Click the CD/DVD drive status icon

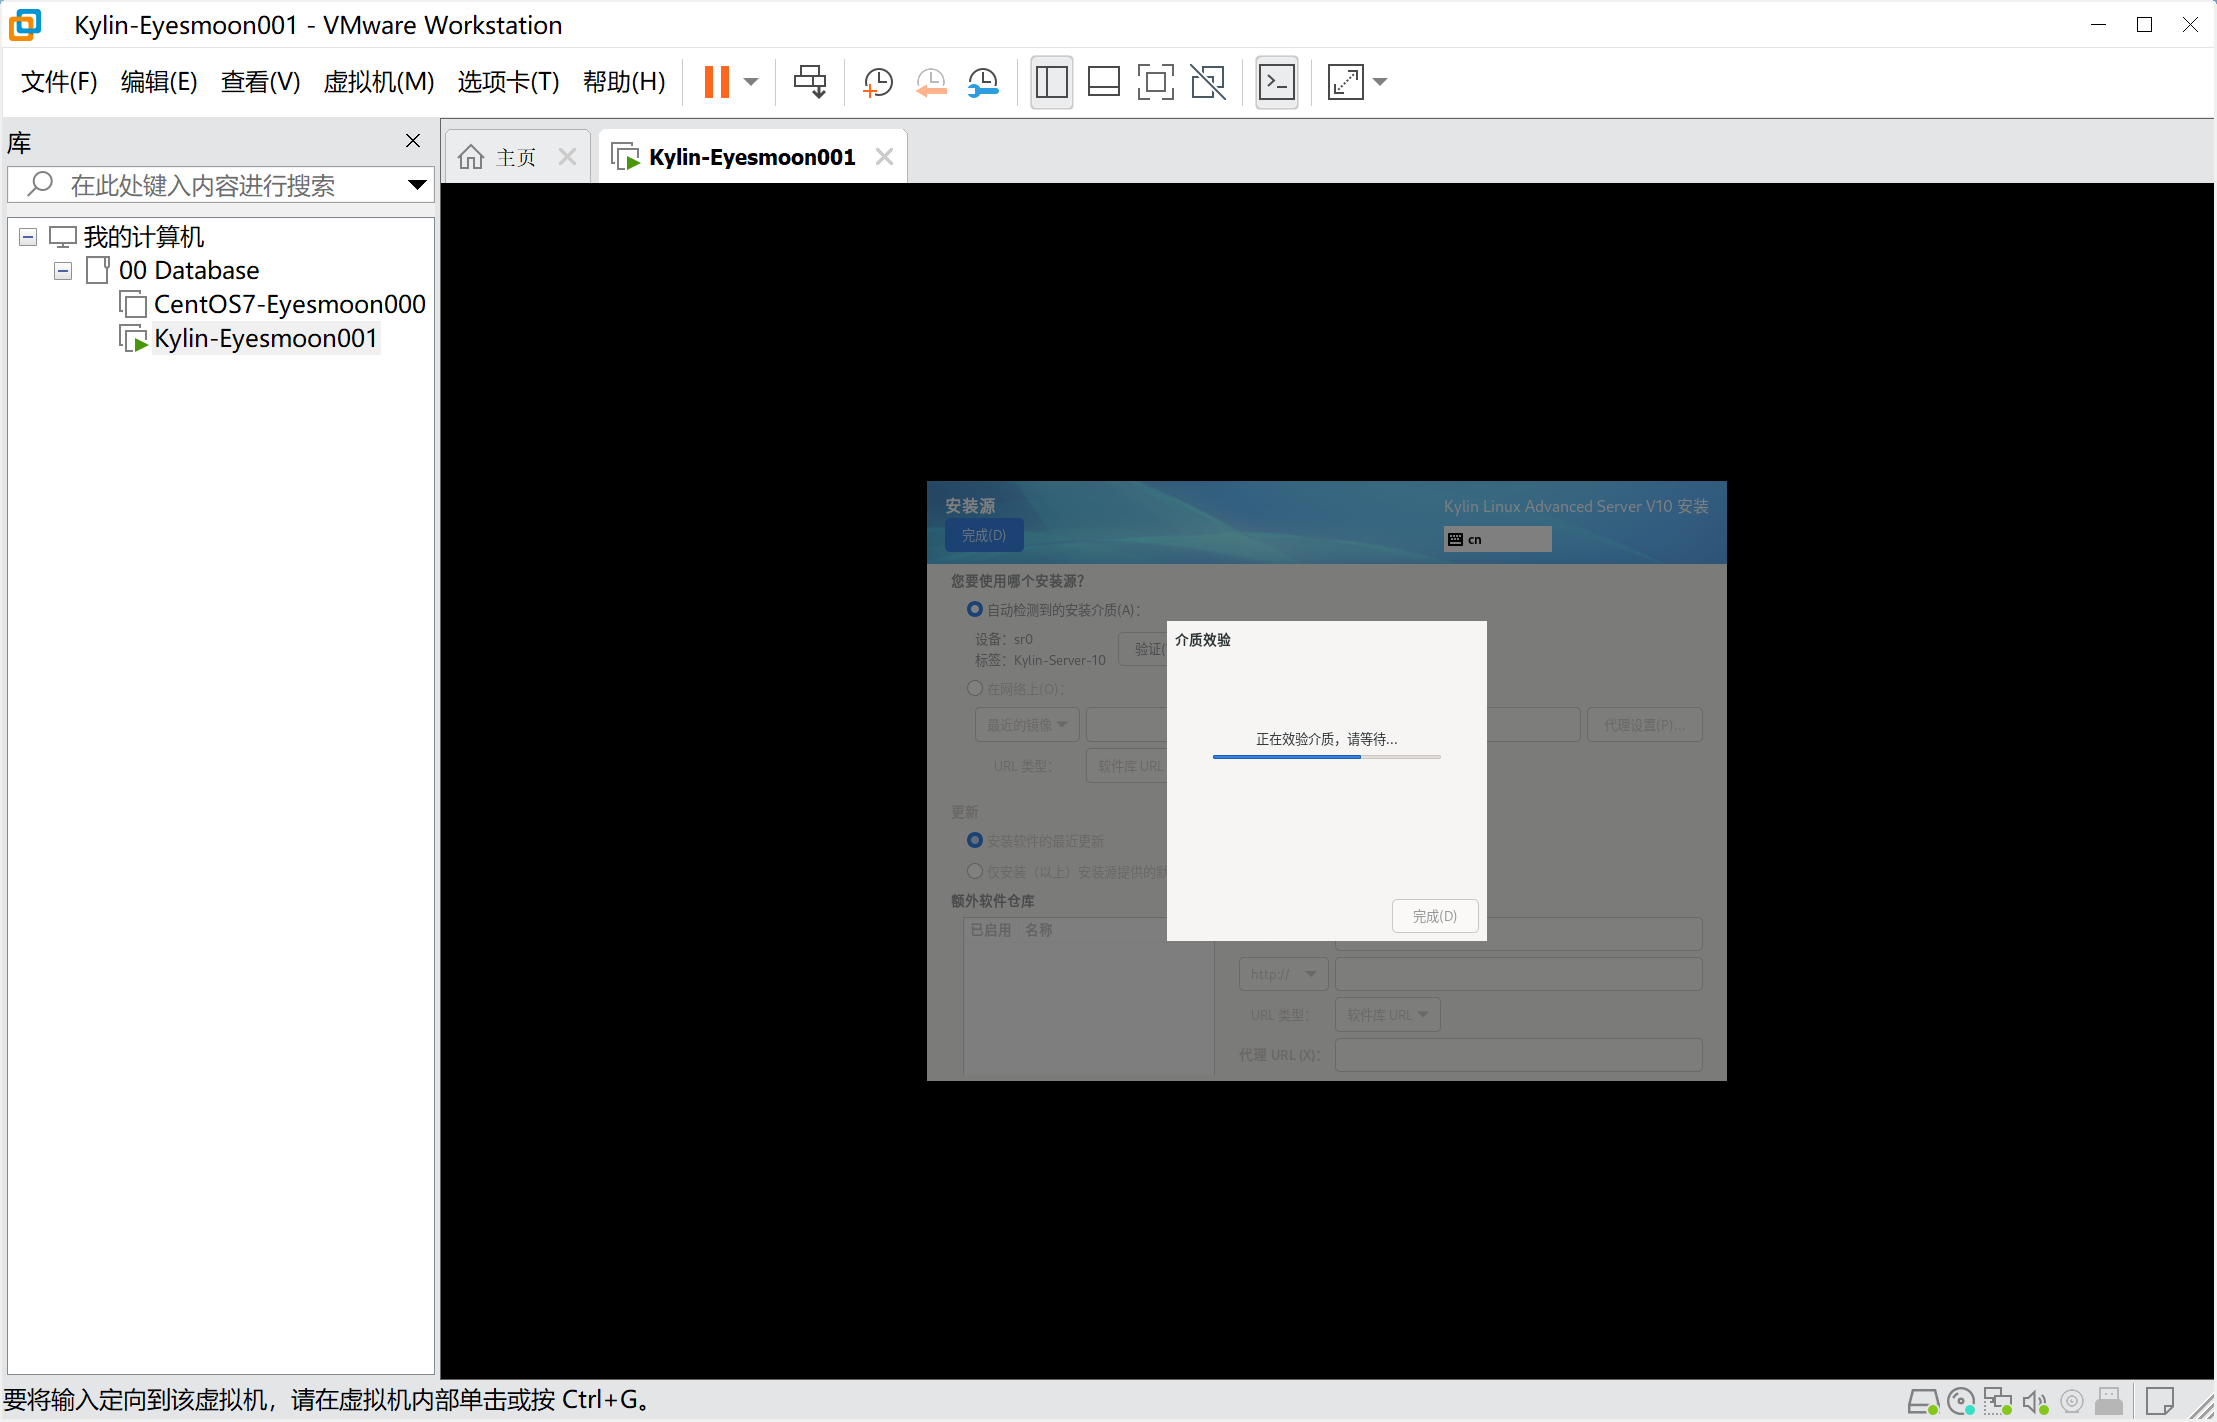click(x=1962, y=1401)
